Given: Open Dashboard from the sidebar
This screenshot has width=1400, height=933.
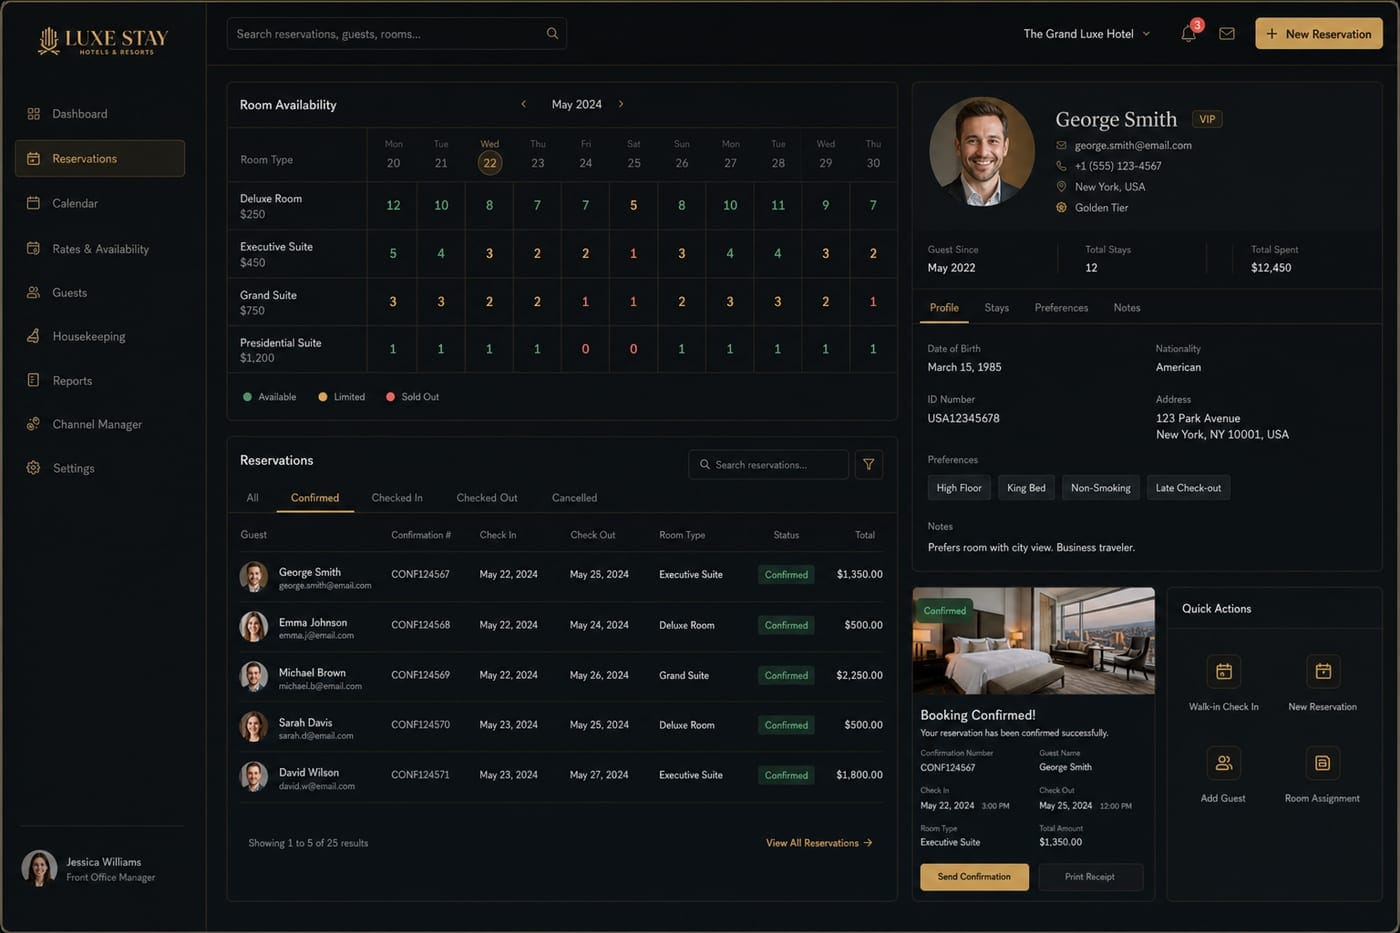Looking at the screenshot, I should 80,114.
